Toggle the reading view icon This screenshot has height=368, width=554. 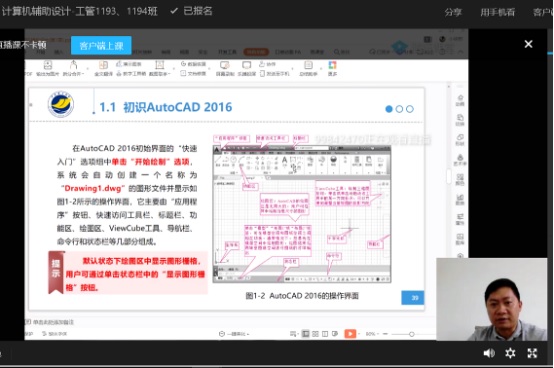325,334
